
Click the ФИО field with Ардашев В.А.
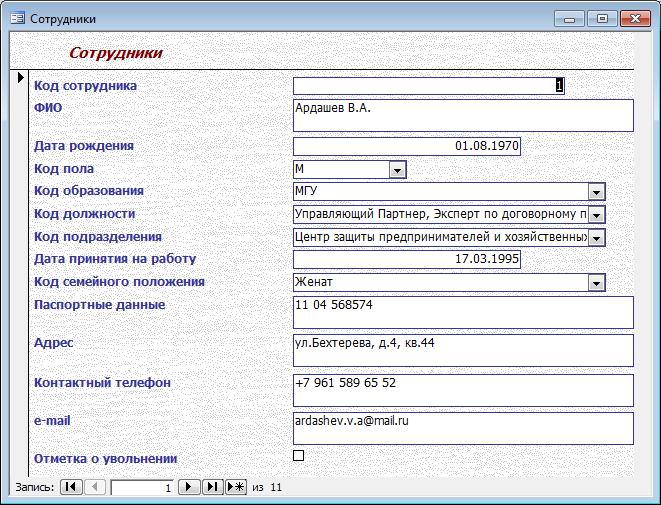click(463, 115)
